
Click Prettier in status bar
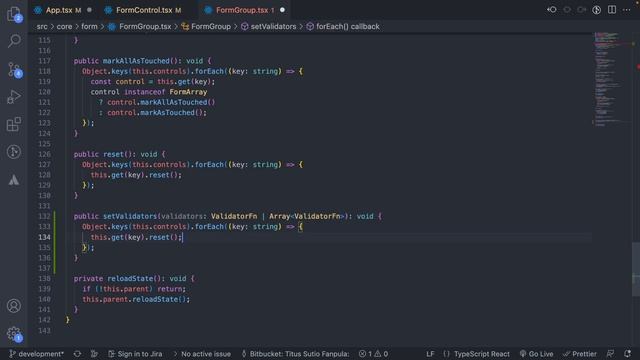[x=580, y=354]
